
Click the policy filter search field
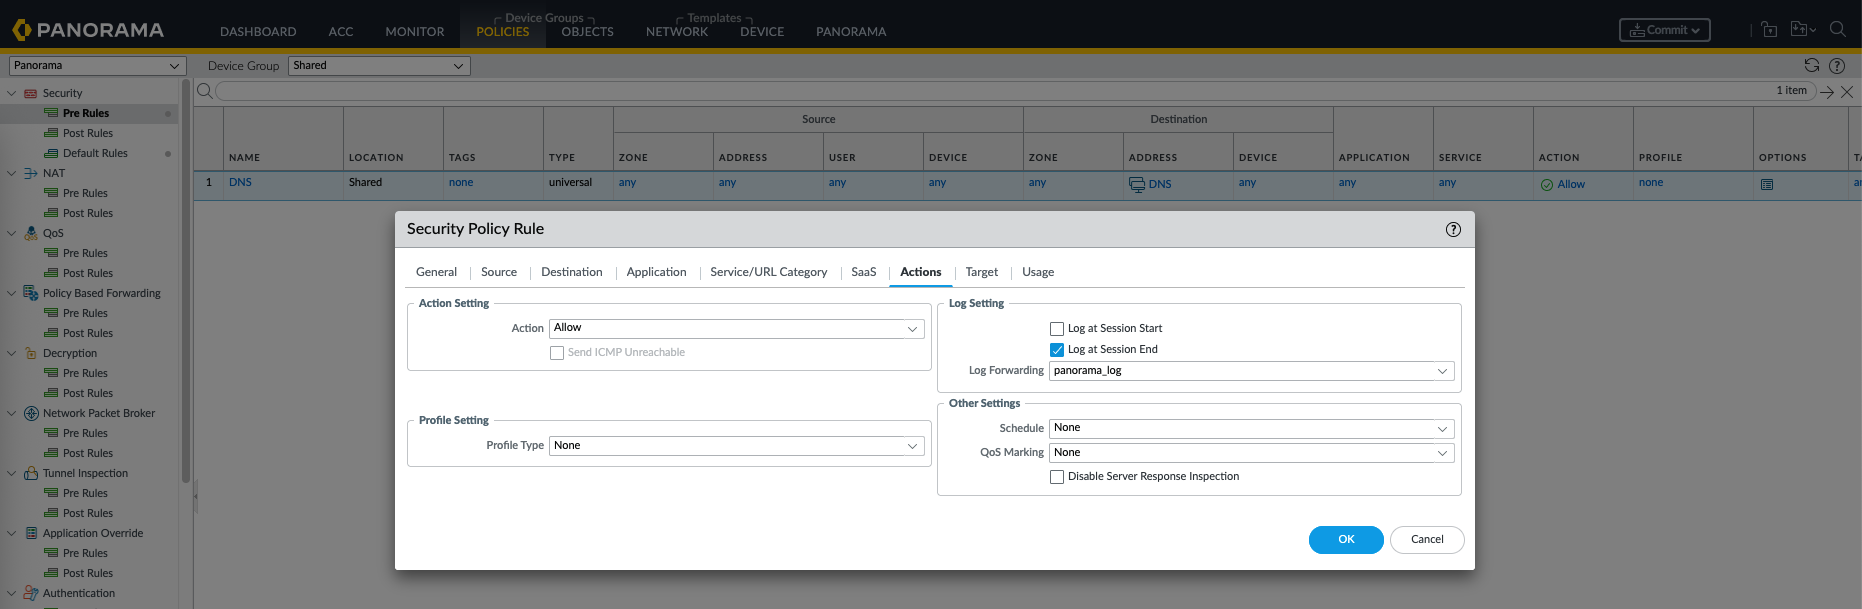pos(990,92)
